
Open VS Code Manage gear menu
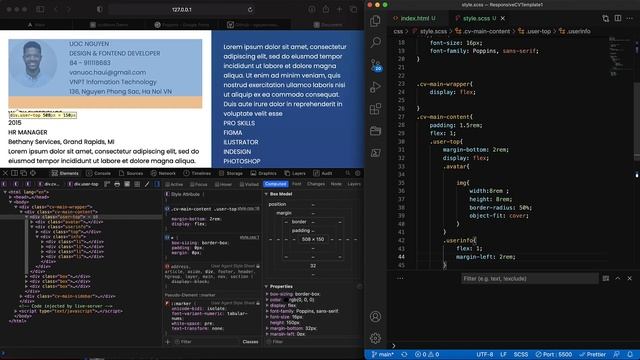pos(376,338)
